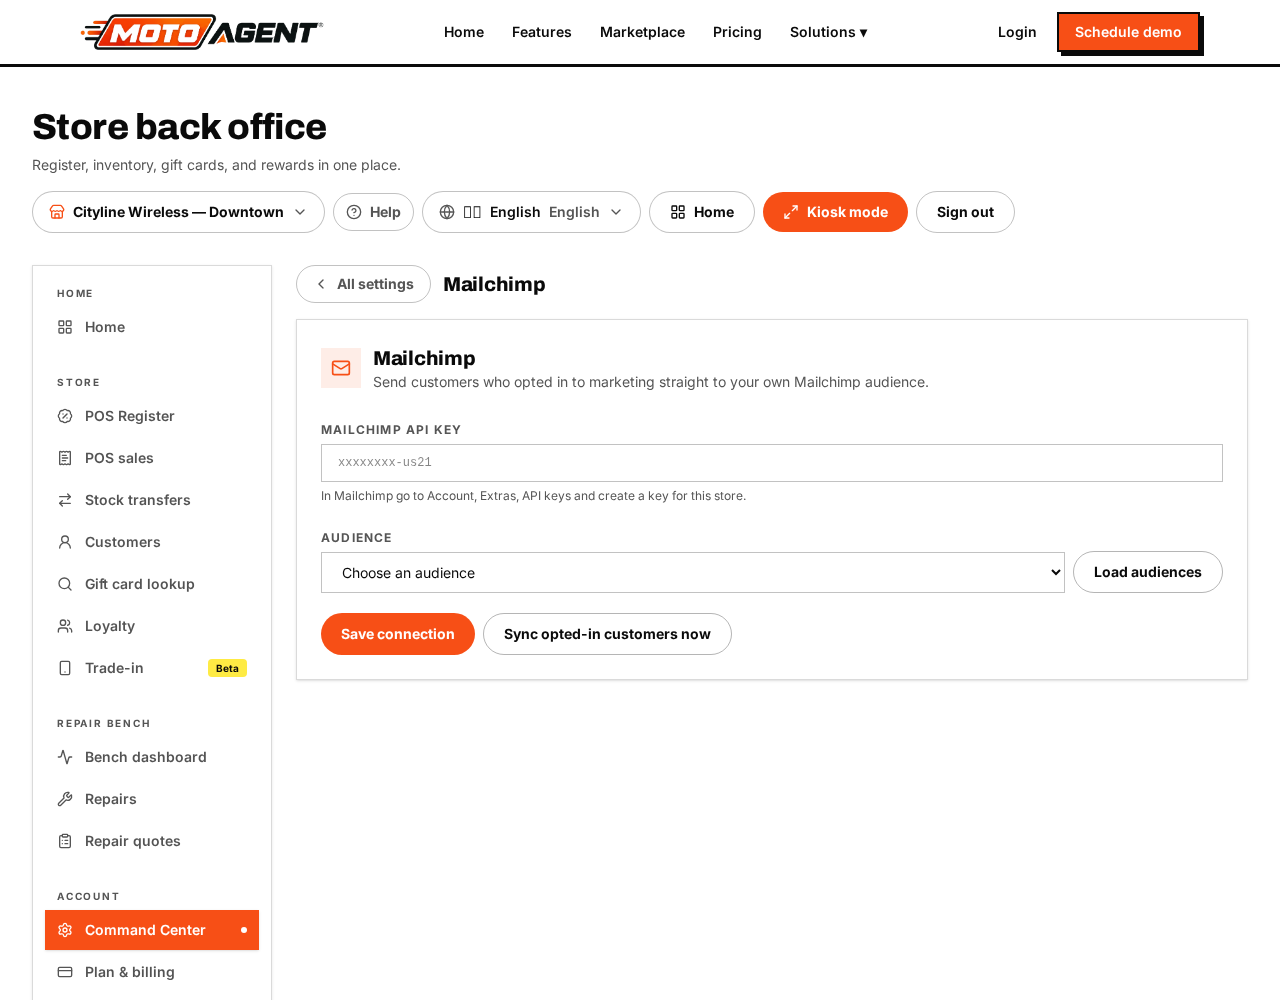This screenshot has height=1000, width=1280.
Task: Return via the All settings button
Action: click(363, 284)
